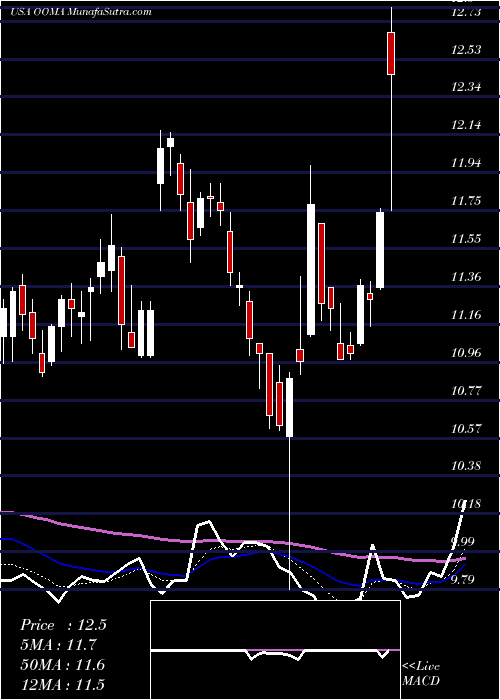This screenshot has width=500, height=700.
Task: Click the '12MA : 11.5' readout
Action: pos(63,684)
